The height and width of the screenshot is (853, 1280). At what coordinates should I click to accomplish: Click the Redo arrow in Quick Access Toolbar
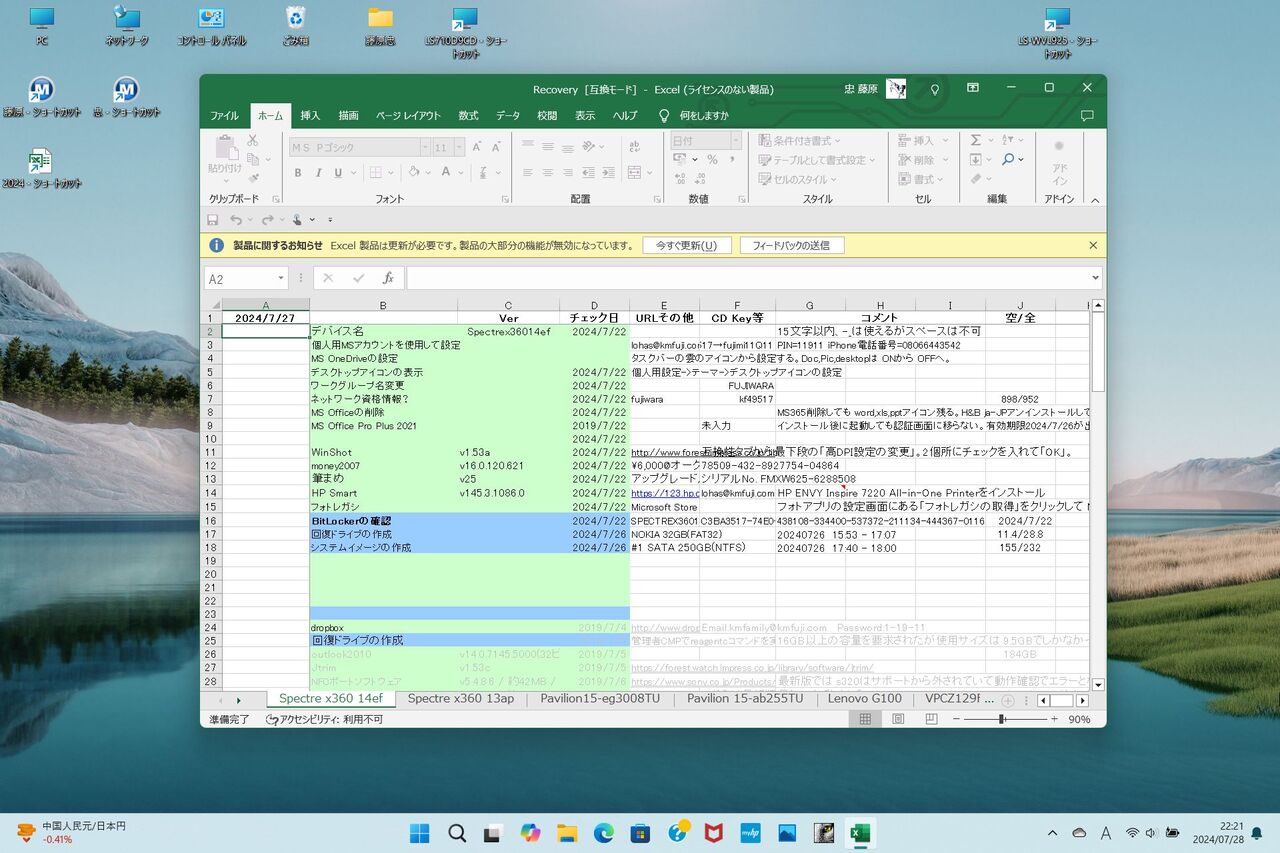click(x=267, y=220)
